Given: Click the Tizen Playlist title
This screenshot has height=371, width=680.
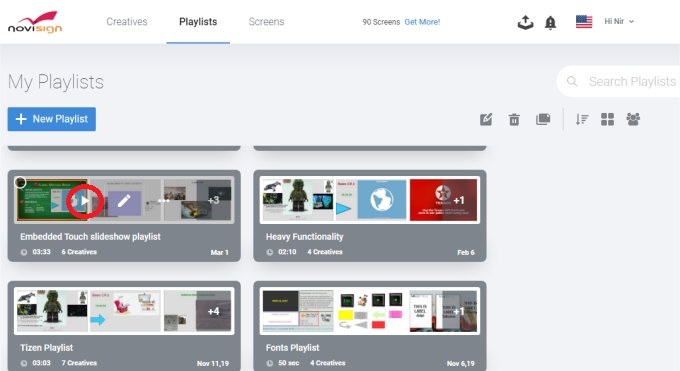Looking at the screenshot, I should pos(46,348).
